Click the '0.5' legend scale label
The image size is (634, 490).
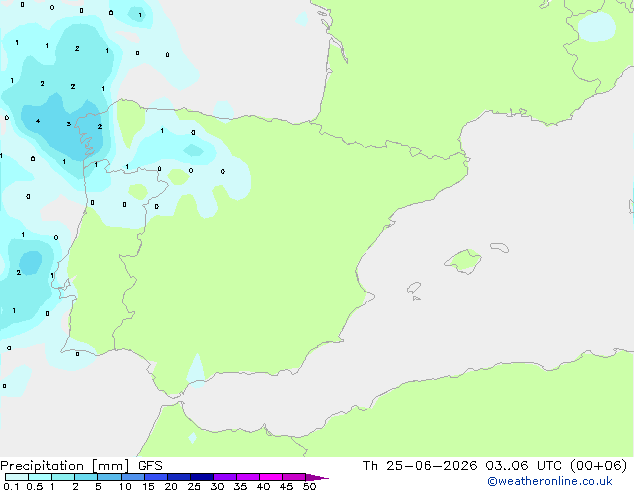coord(35,486)
